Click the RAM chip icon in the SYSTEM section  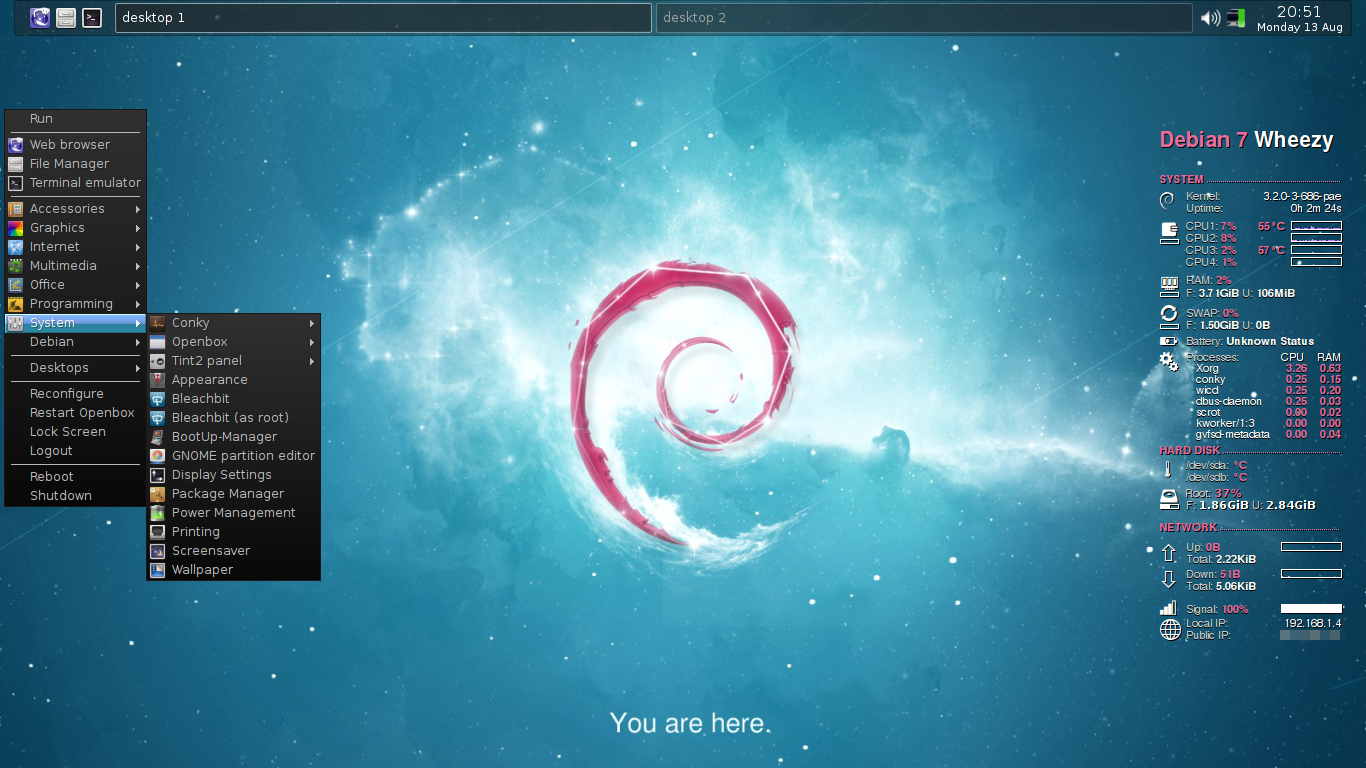[1168, 285]
